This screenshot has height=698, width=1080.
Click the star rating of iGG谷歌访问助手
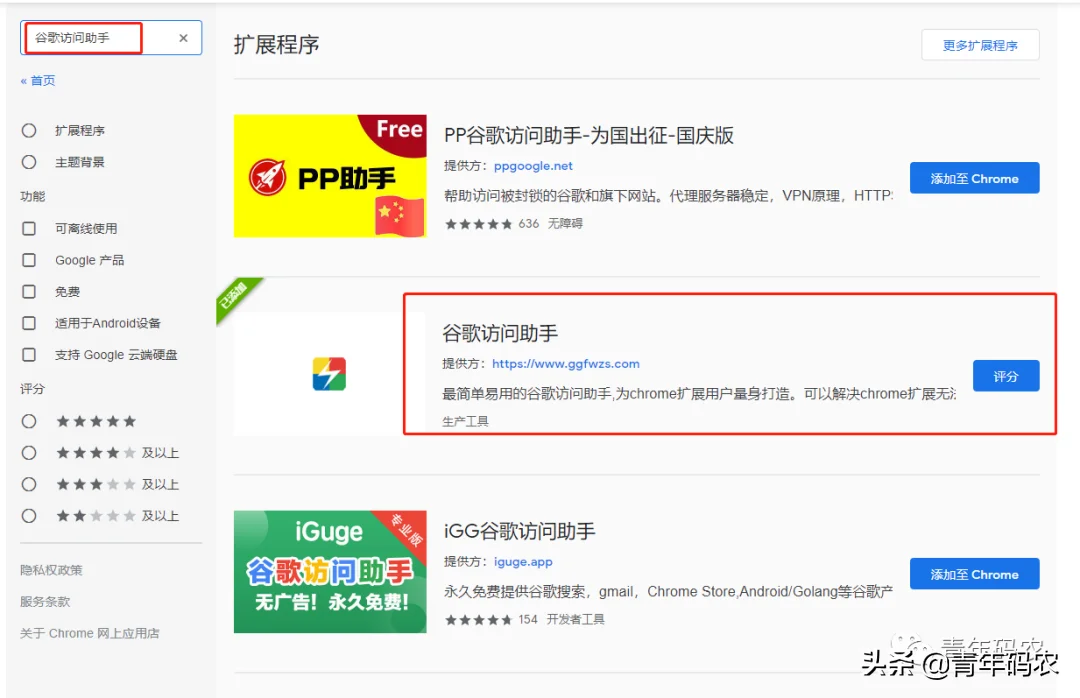[479, 620]
